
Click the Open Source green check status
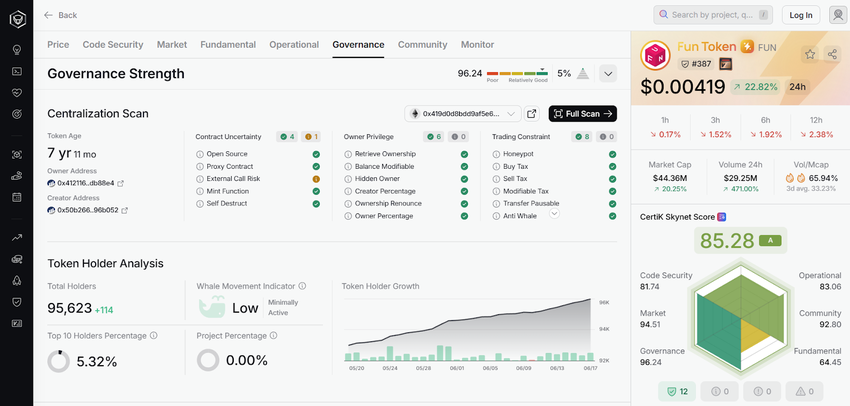click(316, 154)
